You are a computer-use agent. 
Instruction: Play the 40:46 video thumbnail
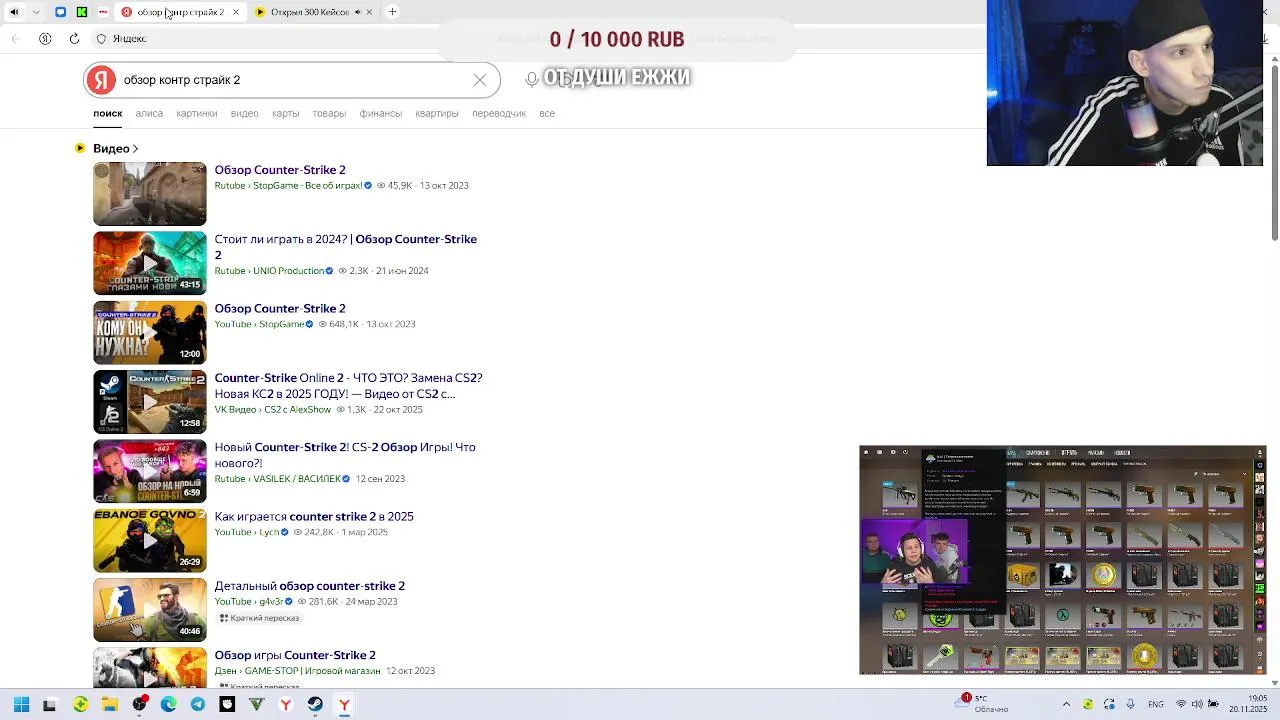point(150,610)
